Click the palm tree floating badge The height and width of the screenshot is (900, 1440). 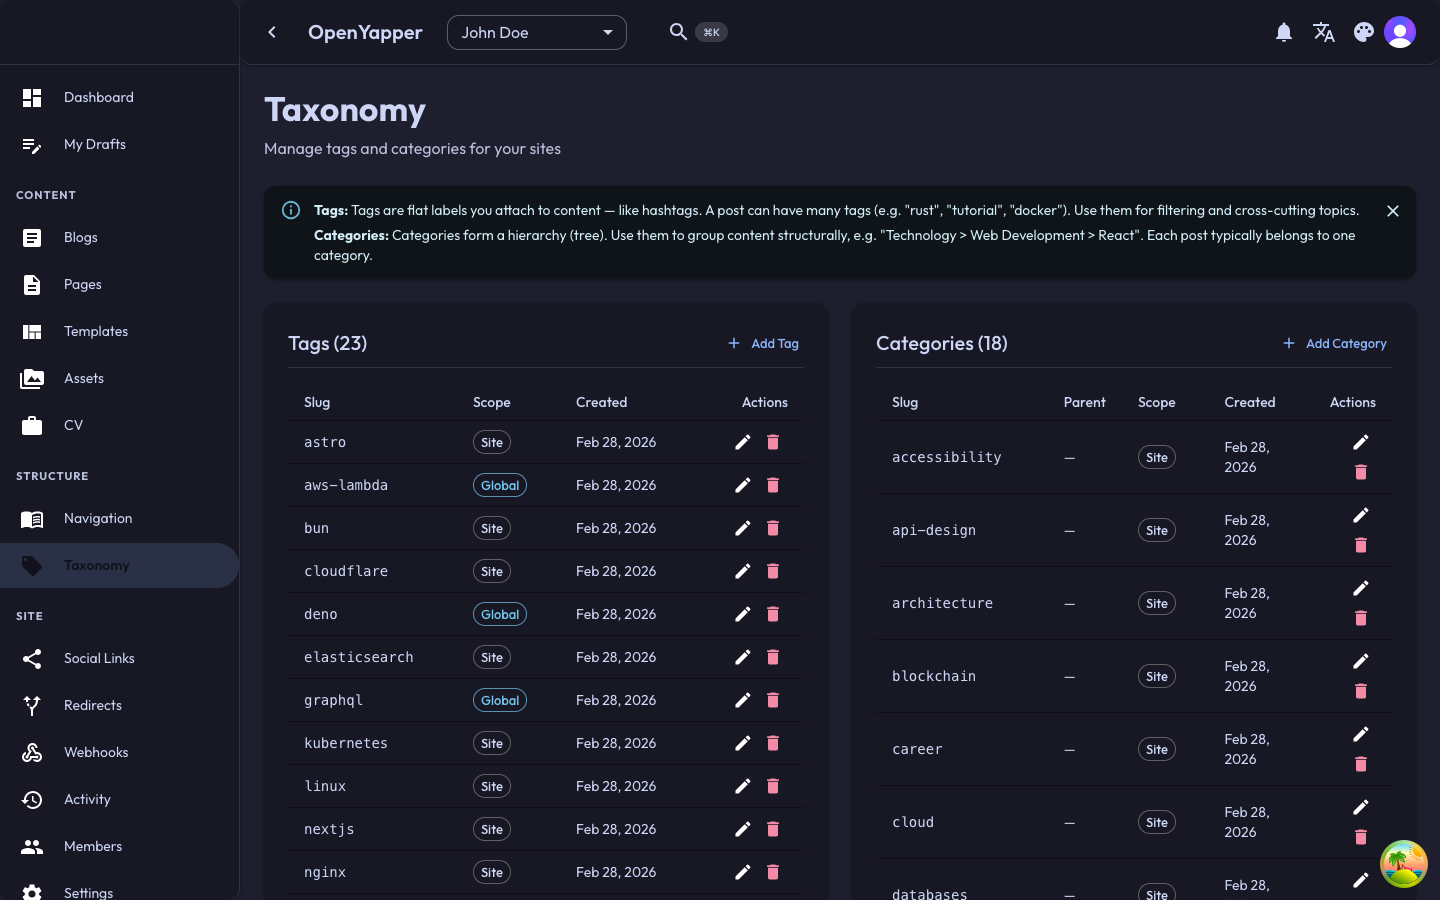1403,864
